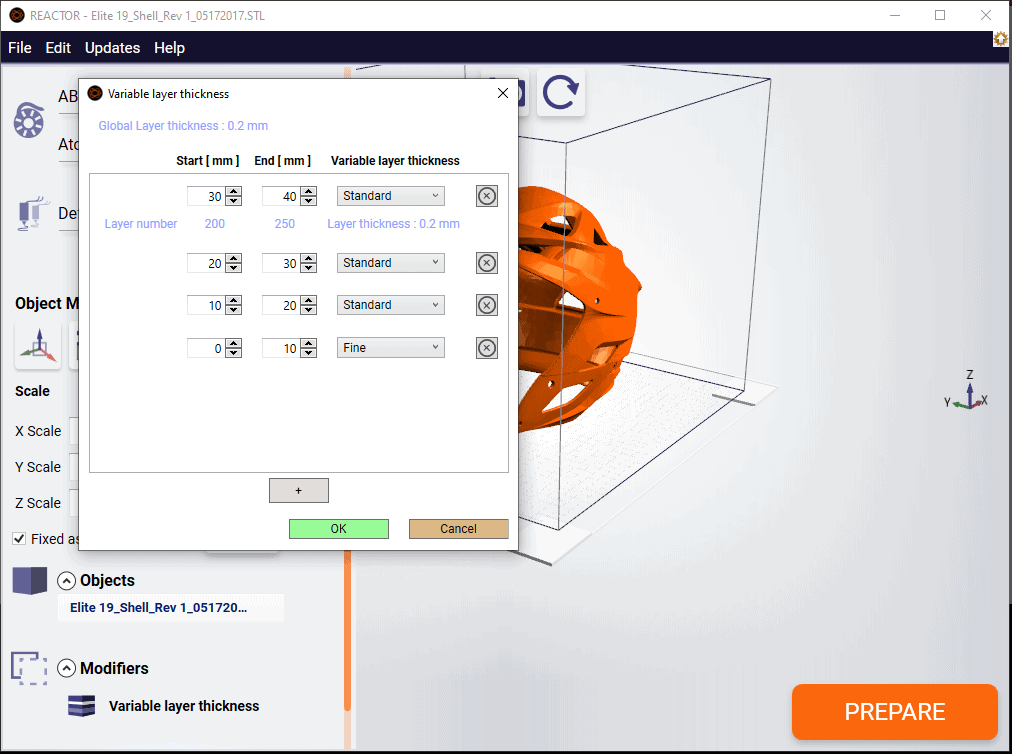Open the thickness dropdown for 20-30 mm row

(390, 263)
